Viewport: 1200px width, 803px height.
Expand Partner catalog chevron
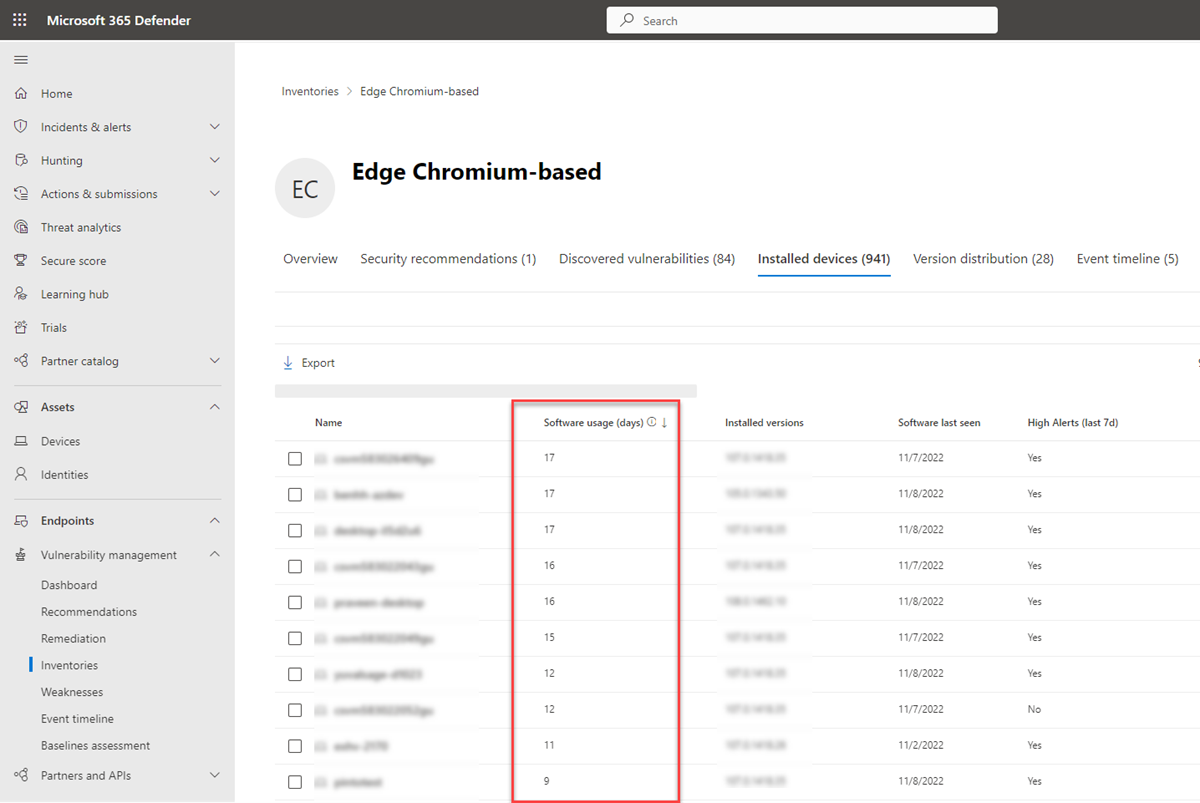215,361
